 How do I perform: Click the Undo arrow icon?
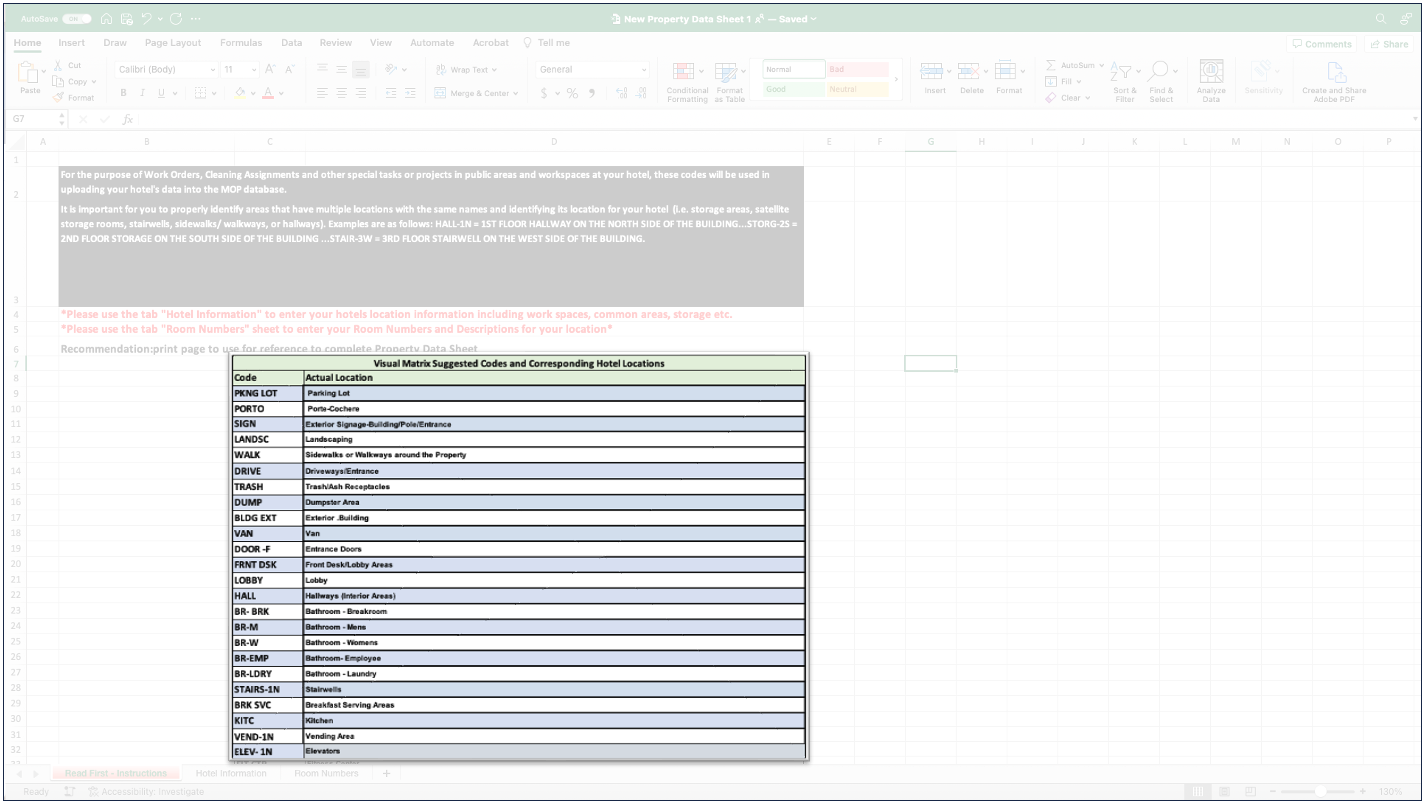(147, 19)
